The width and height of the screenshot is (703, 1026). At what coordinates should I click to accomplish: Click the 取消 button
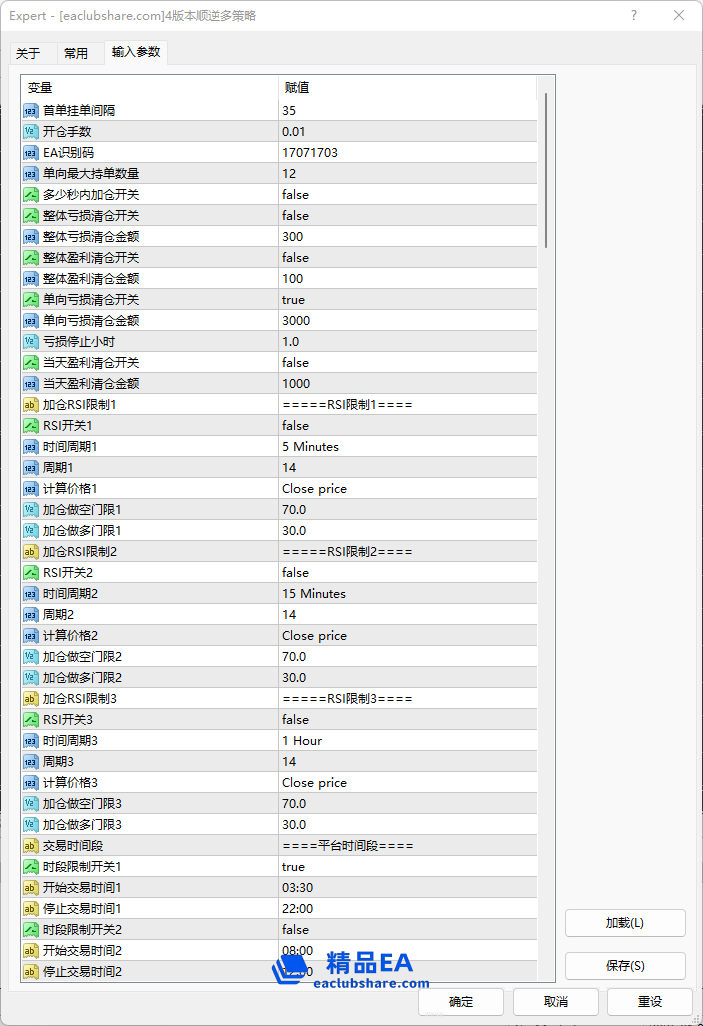point(556,1002)
